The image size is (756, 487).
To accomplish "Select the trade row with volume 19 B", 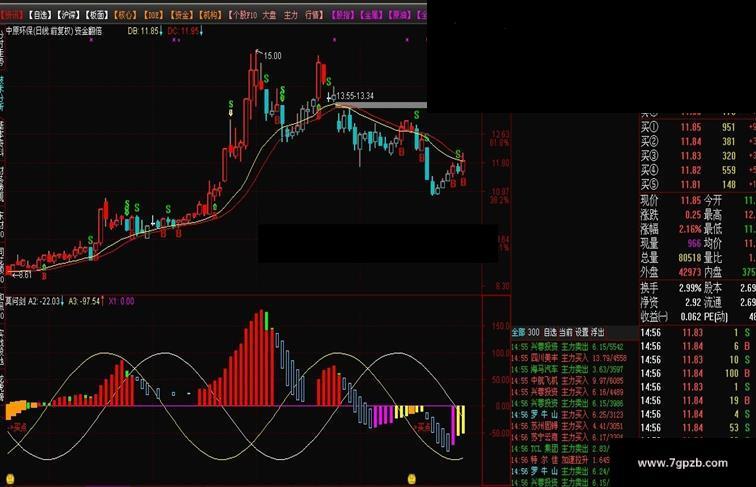I will (698, 400).
